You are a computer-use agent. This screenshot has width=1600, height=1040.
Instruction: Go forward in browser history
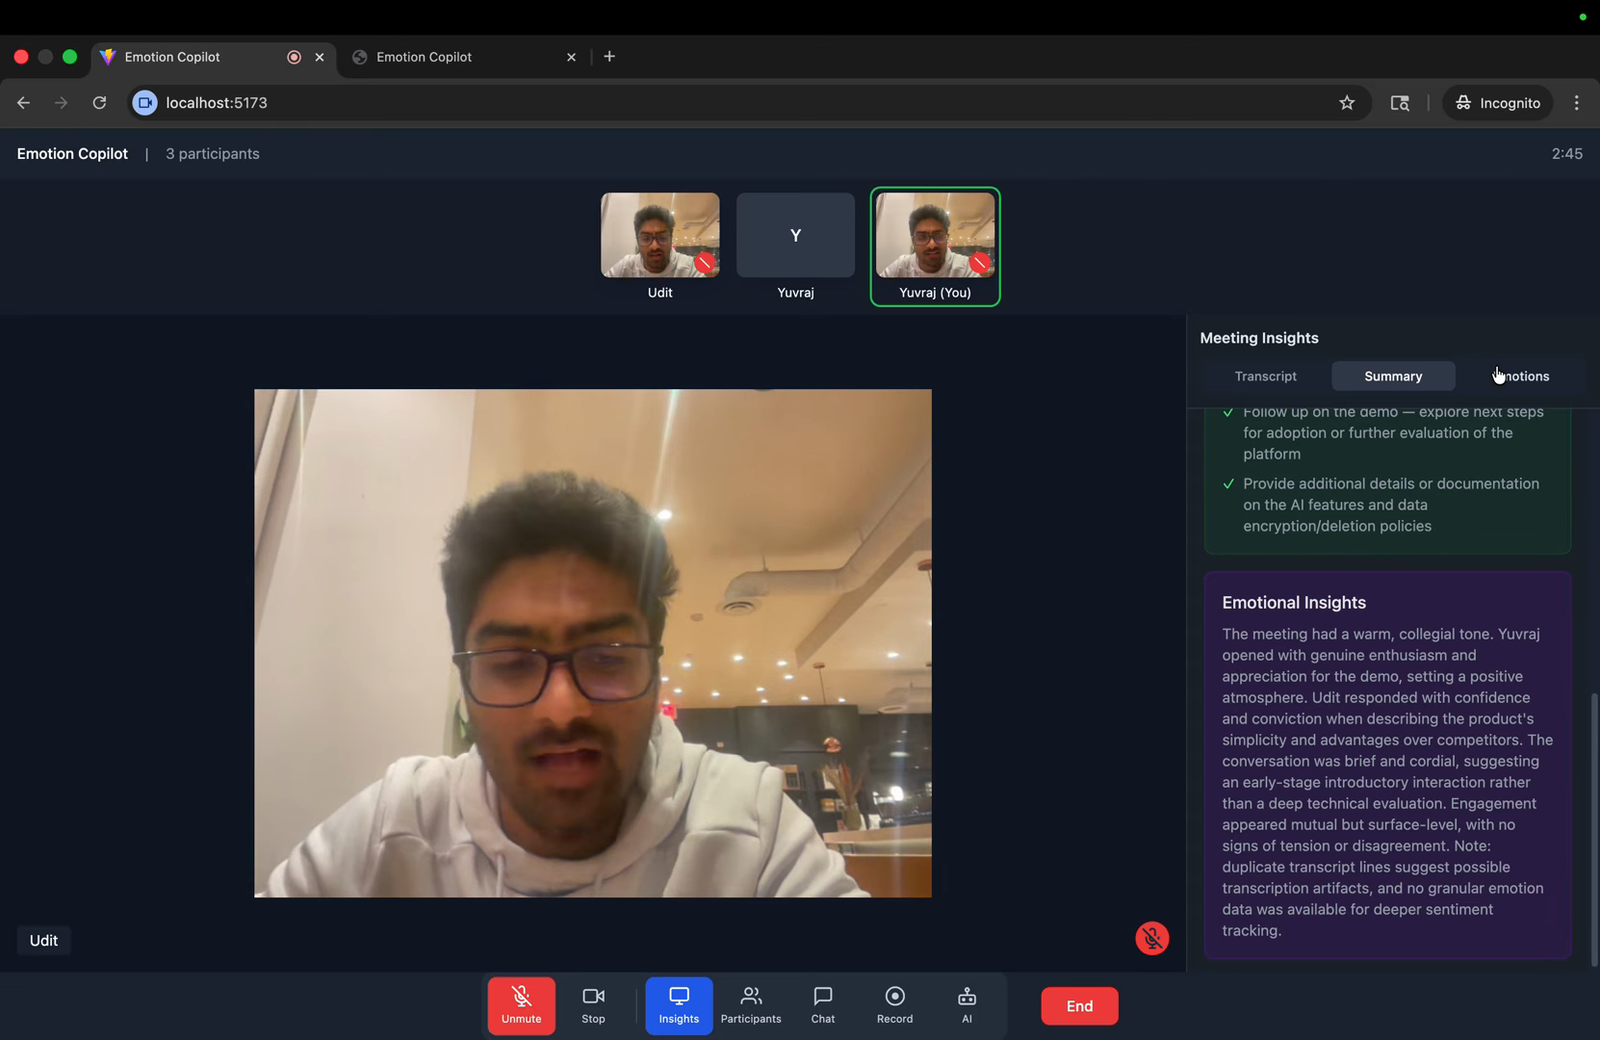(61, 103)
